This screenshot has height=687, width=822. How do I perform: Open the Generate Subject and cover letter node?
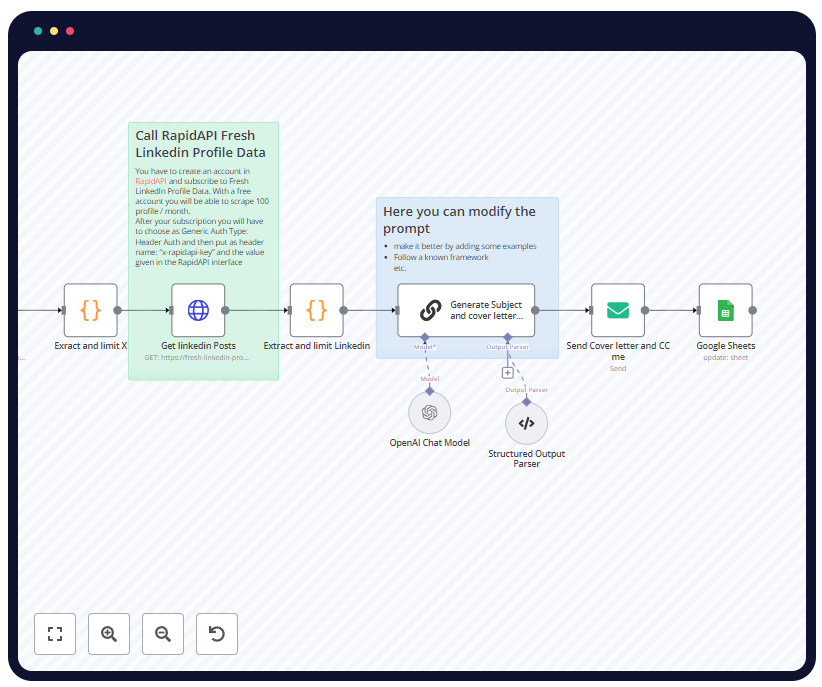pyautogui.click(x=466, y=310)
